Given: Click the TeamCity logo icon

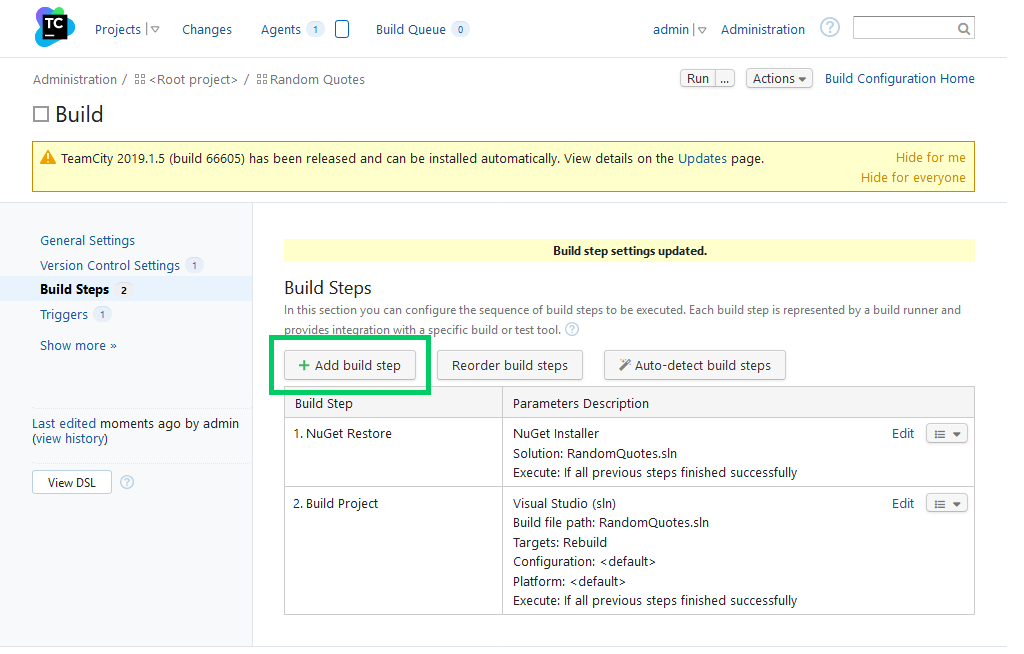Looking at the screenshot, I should click(55, 27).
